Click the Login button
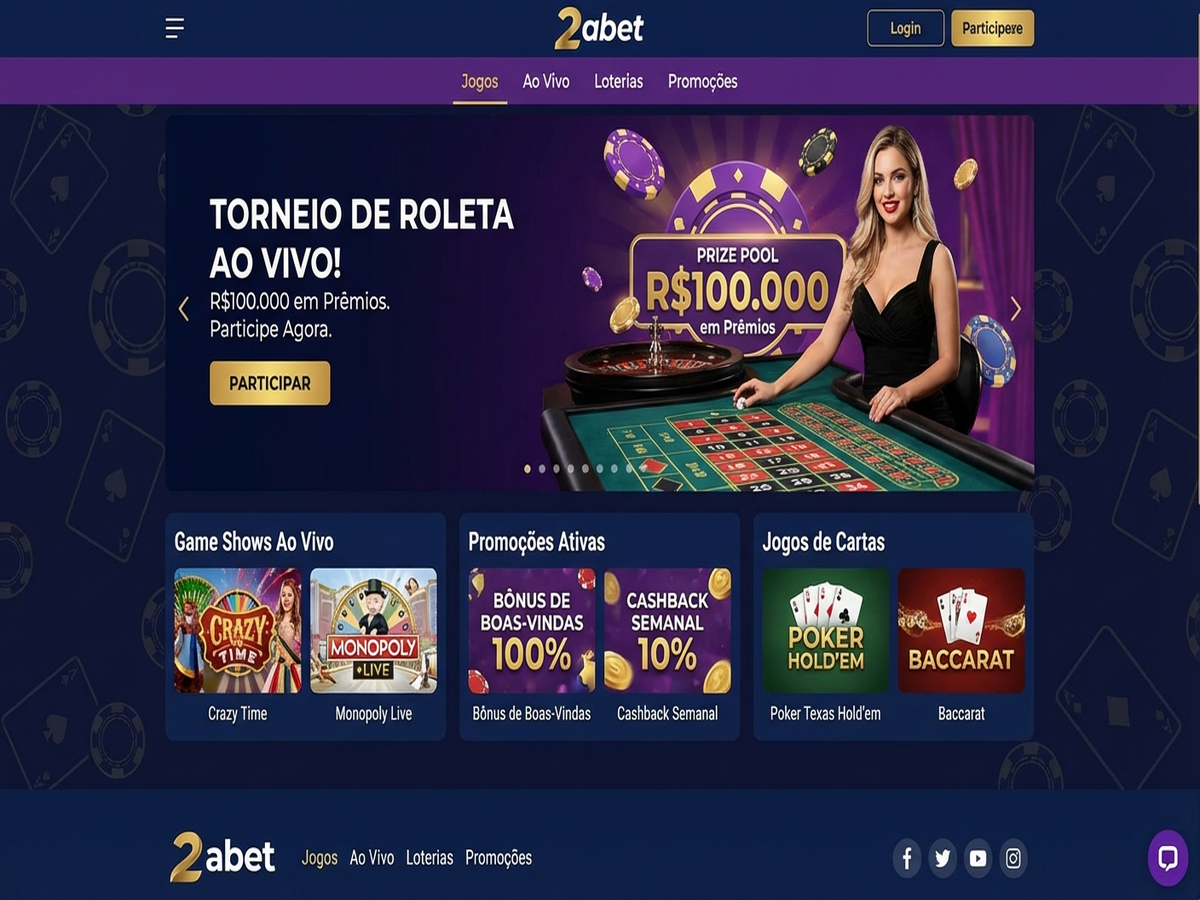The width and height of the screenshot is (1200, 900). tap(905, 28)
